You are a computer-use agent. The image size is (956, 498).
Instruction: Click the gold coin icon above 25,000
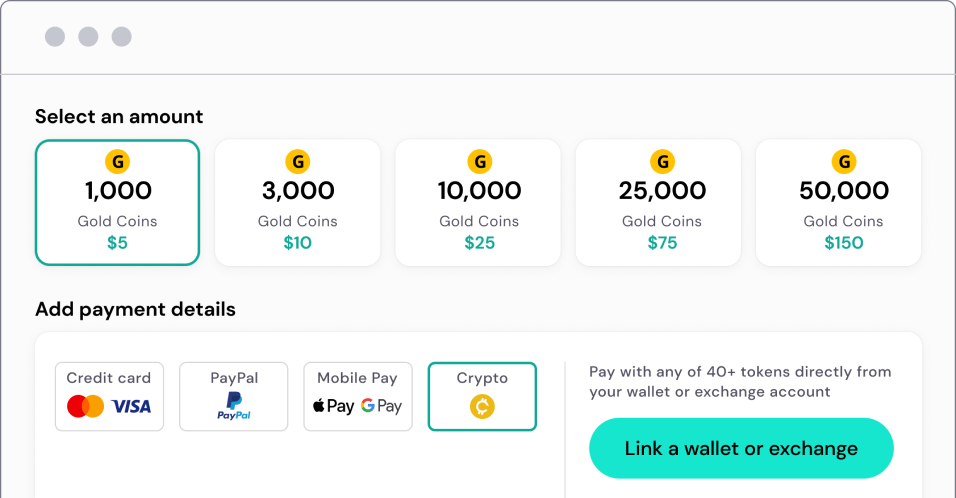[x=662, y=161]
